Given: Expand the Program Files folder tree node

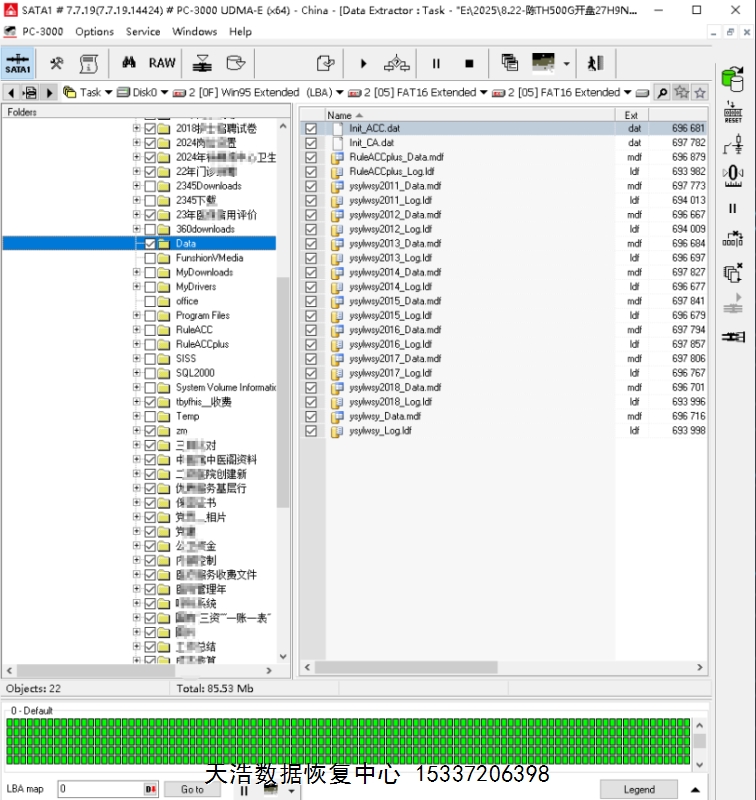Looking at the screenshot, I should tap(137, 315).
